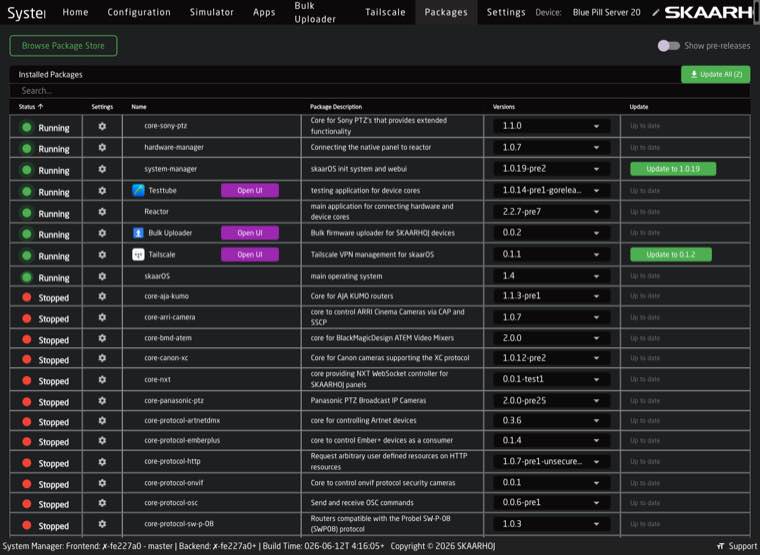
Task: Open settings gear for core-nxt
Action: tap(102, 380)
